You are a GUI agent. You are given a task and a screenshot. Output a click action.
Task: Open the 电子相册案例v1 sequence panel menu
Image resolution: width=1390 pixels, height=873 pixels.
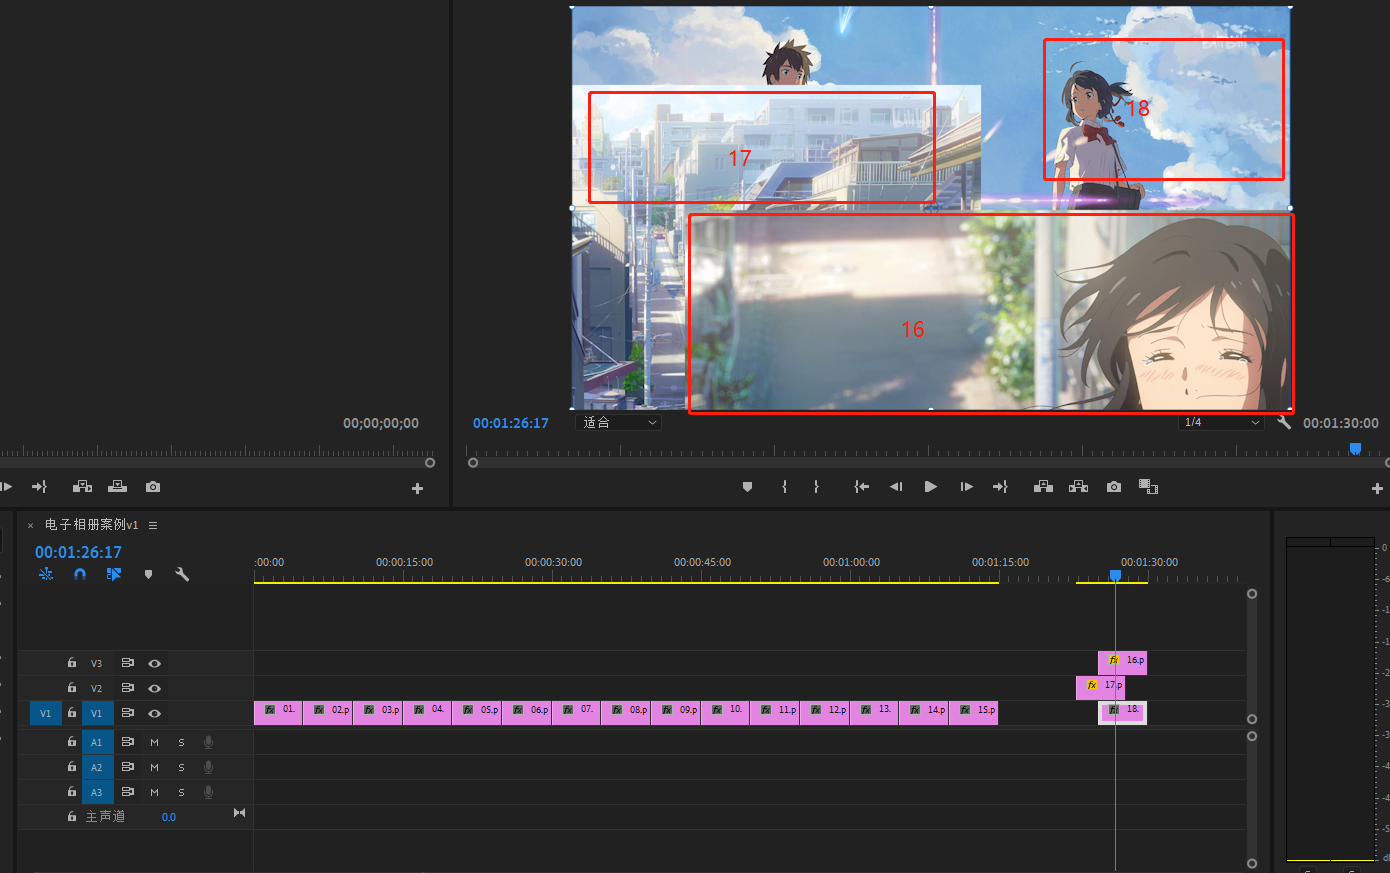[153, 525]
